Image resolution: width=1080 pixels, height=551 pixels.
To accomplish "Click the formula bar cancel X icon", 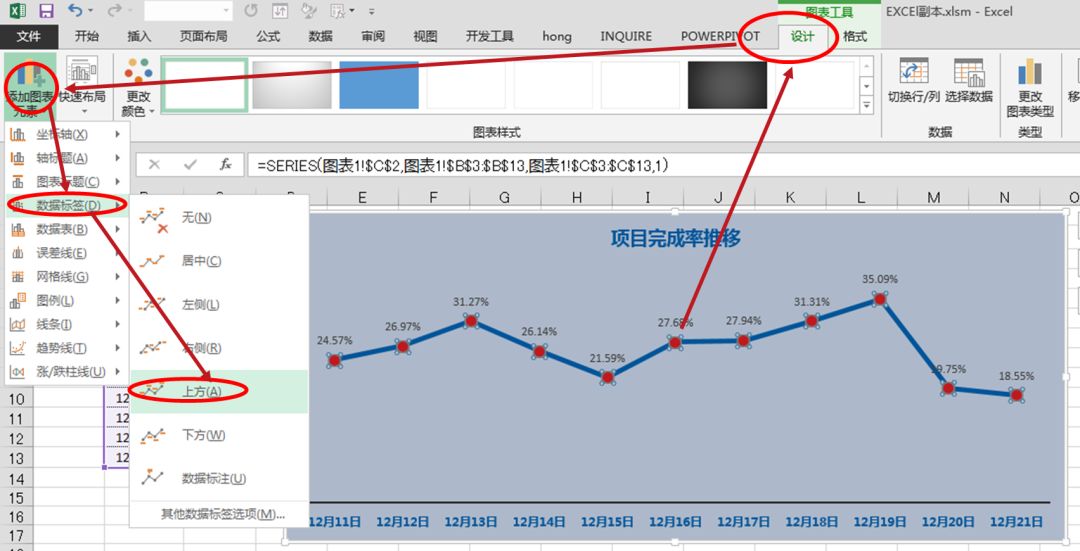I will pos(154,165).
